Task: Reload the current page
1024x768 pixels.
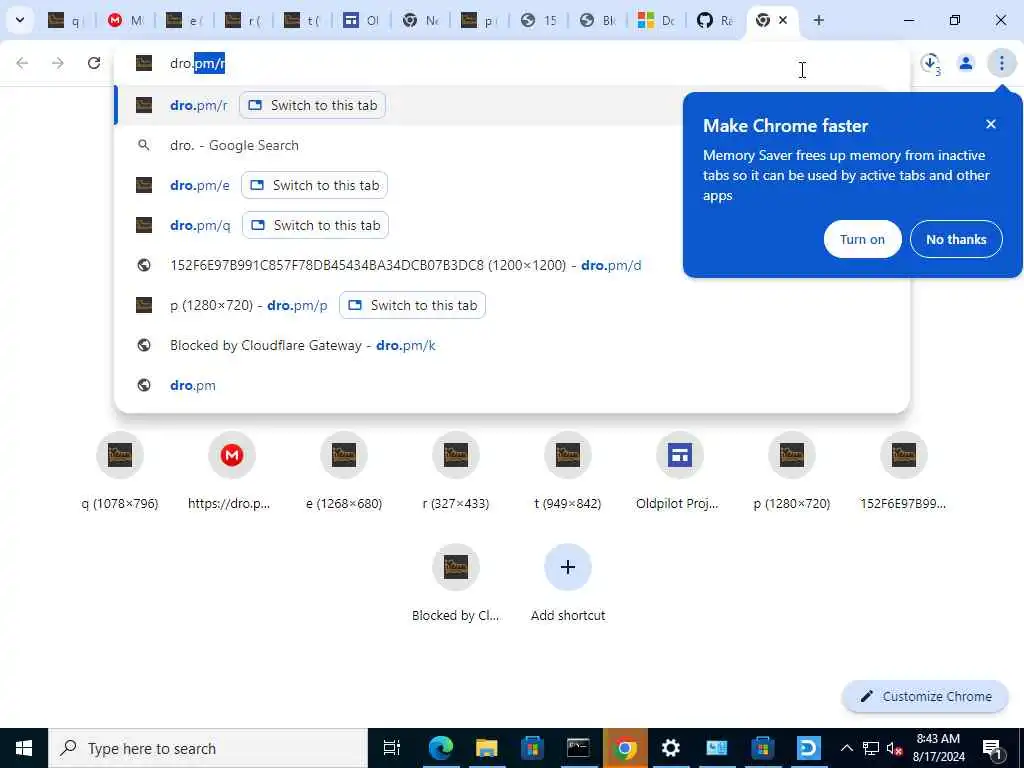Action: pos(94,63)
